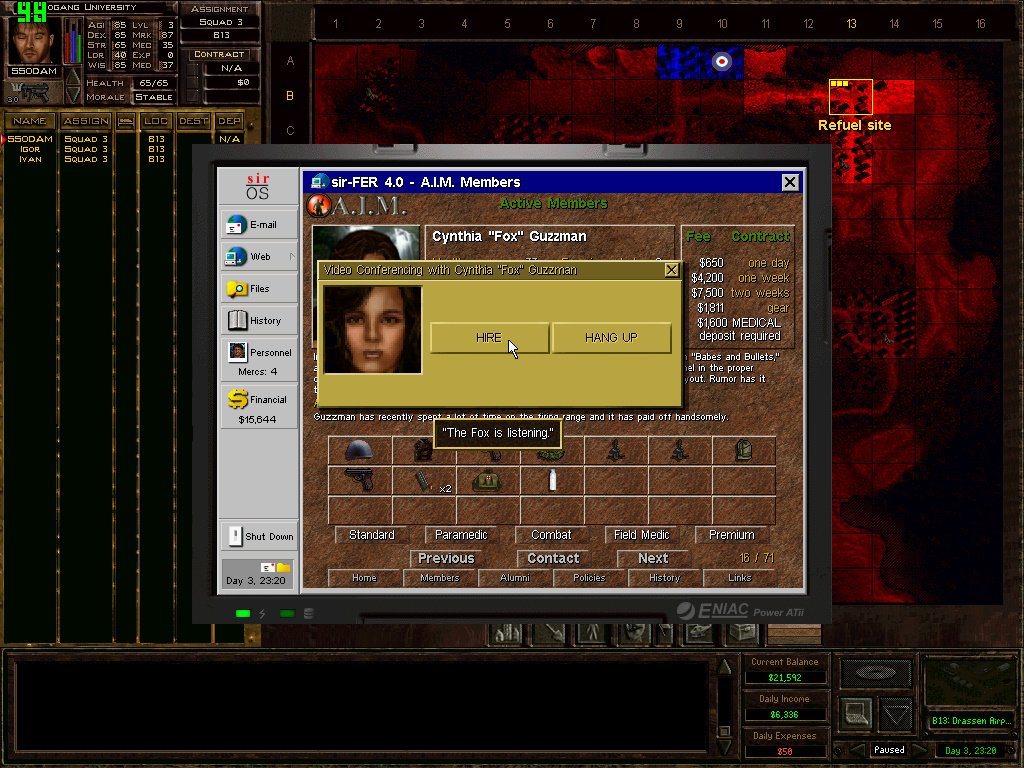The width and height of the screenshot is (1024, 768).
Task: Select the Refuel site sector on map
Action: [x=851, y=97]
